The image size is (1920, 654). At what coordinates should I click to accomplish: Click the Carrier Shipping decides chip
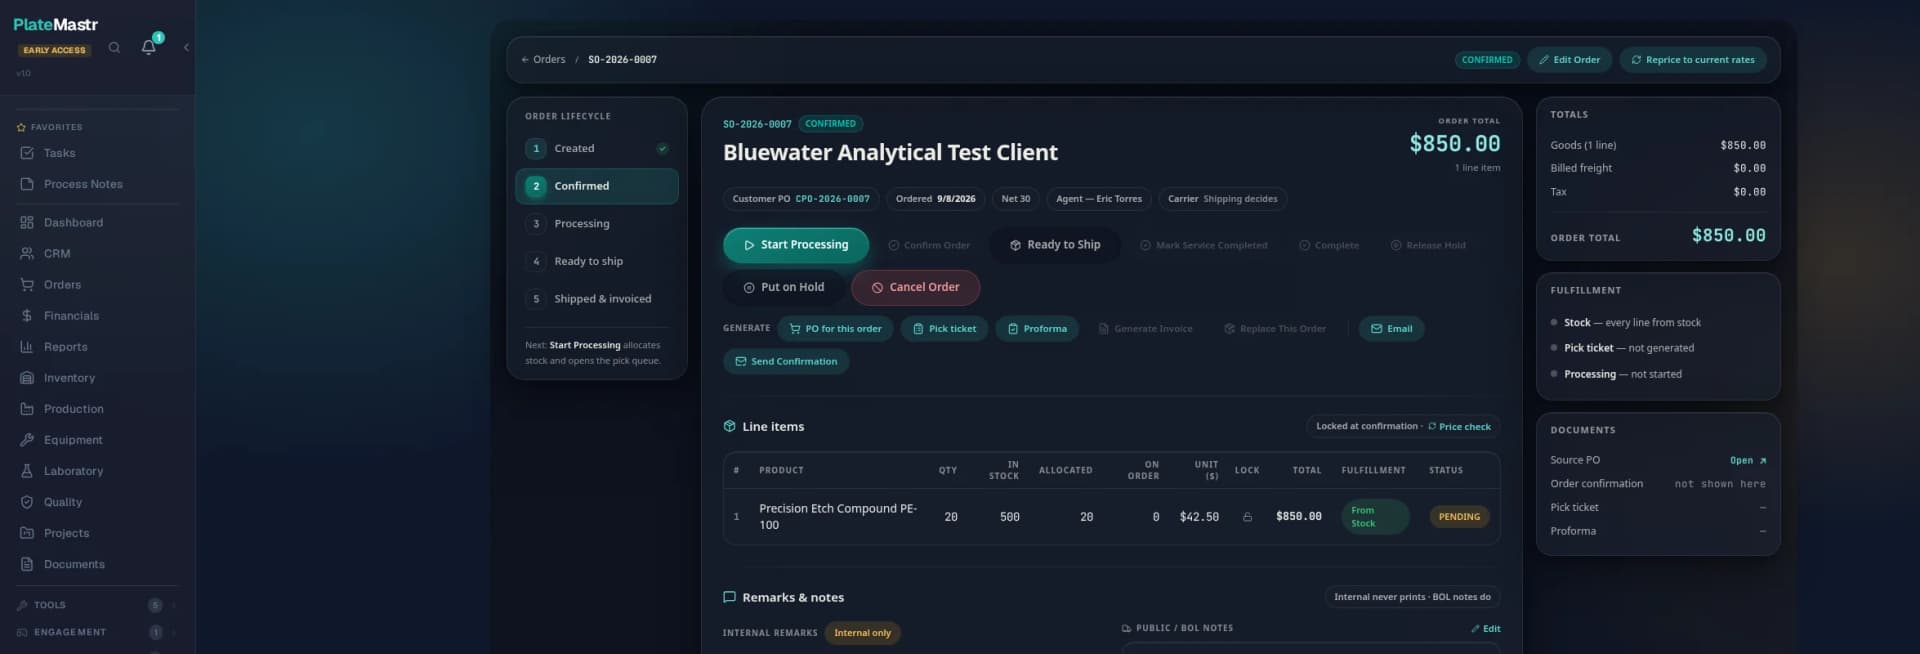1222,199
